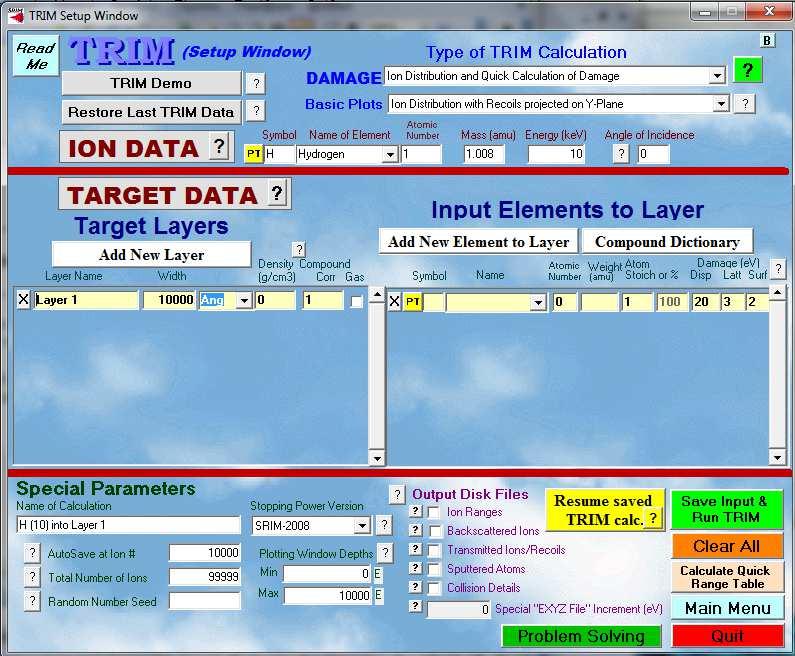
Task: Open Random Number Seed help
Action: (x=32, y=601)
